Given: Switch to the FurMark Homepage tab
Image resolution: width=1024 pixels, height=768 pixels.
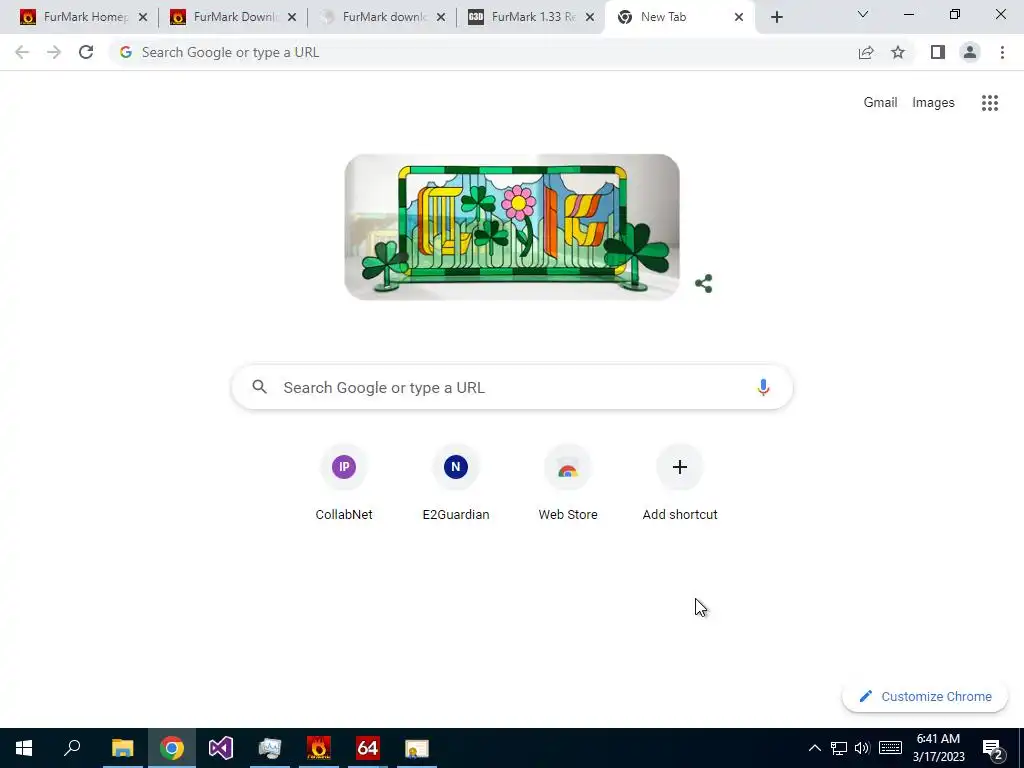Looking at the screenshot, I should click(83, 17).
